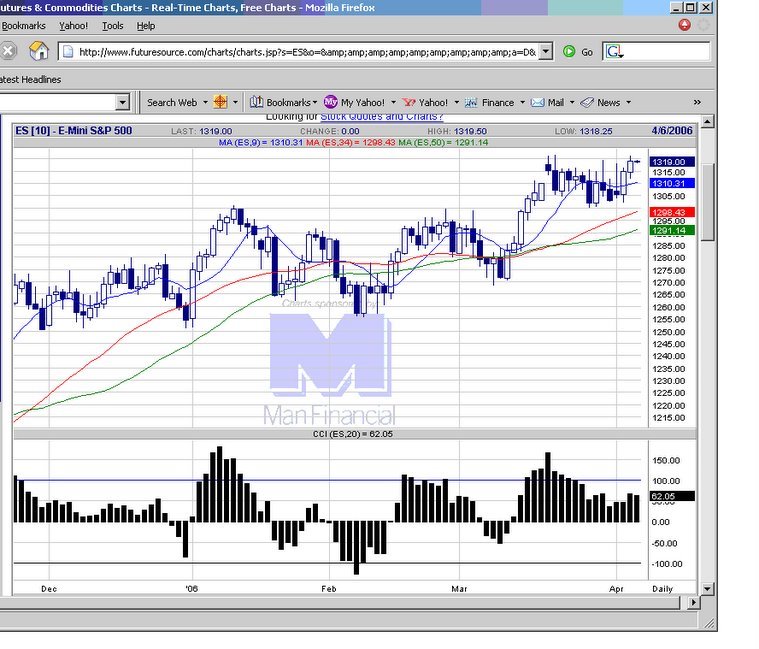Click the LAST: 1319.00 readout
Screen dimensions: 759x649
pyautogui.click(x=202, y=131)
